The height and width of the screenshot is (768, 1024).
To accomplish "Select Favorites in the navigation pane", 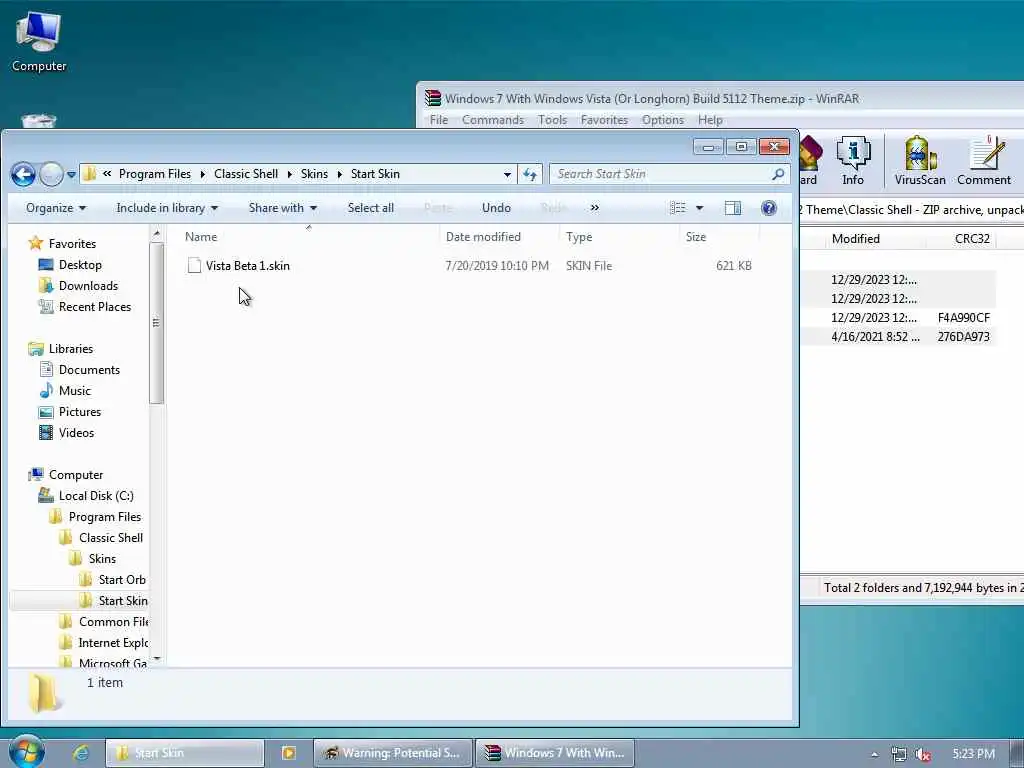I will point(72,244).
